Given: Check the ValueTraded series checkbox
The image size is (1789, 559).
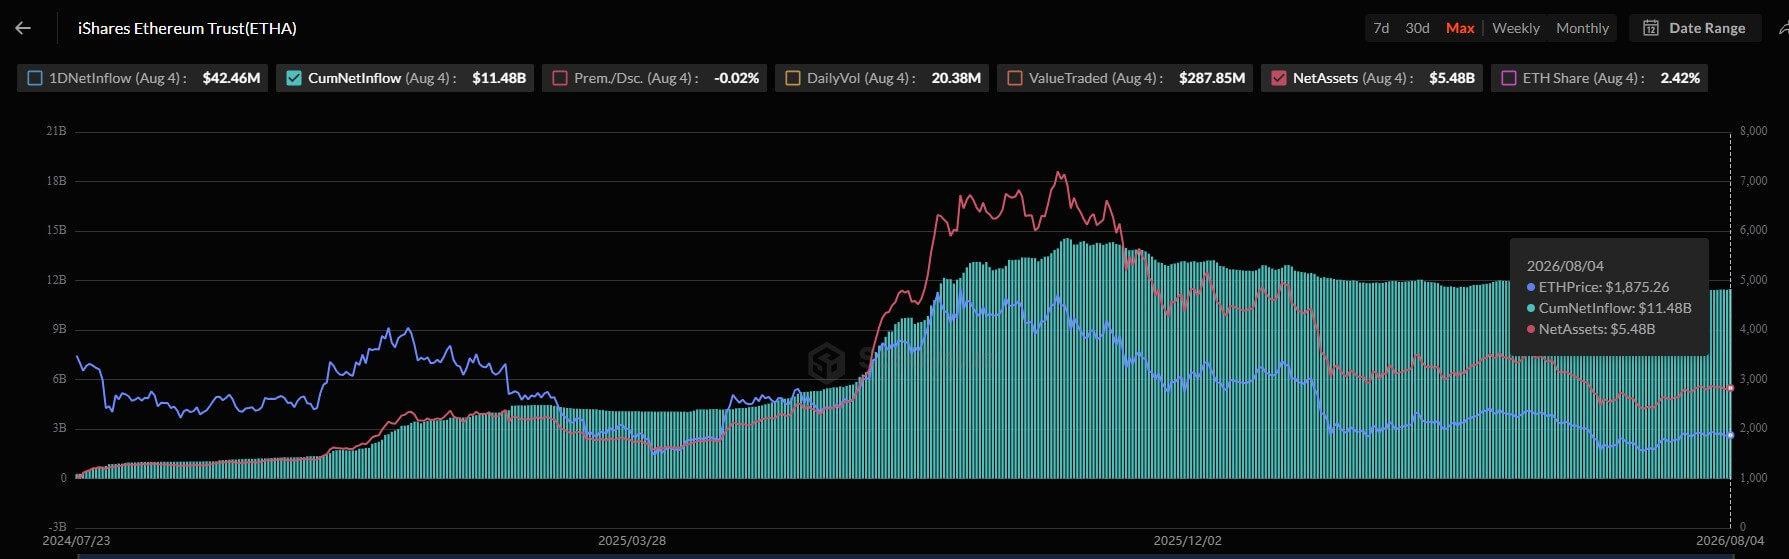Looking at the screenshot, I should pos(1015,78).
